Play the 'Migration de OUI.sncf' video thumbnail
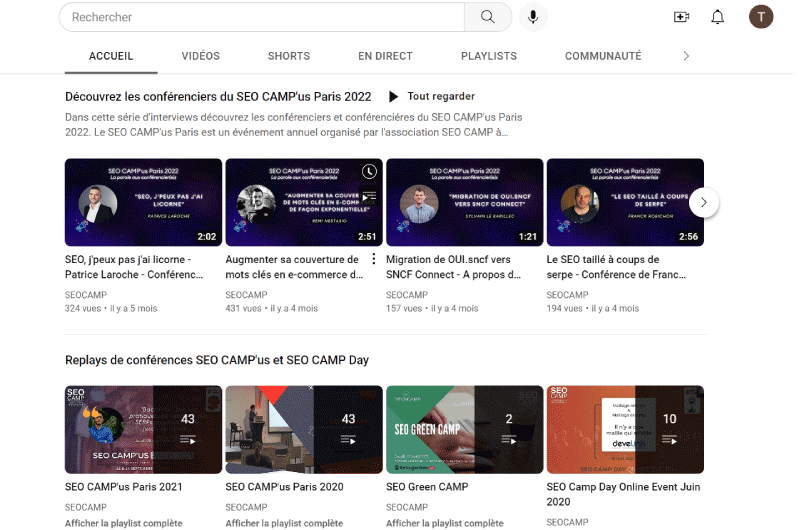Viewport: 800px width, 530px height. tap(465, 203)
